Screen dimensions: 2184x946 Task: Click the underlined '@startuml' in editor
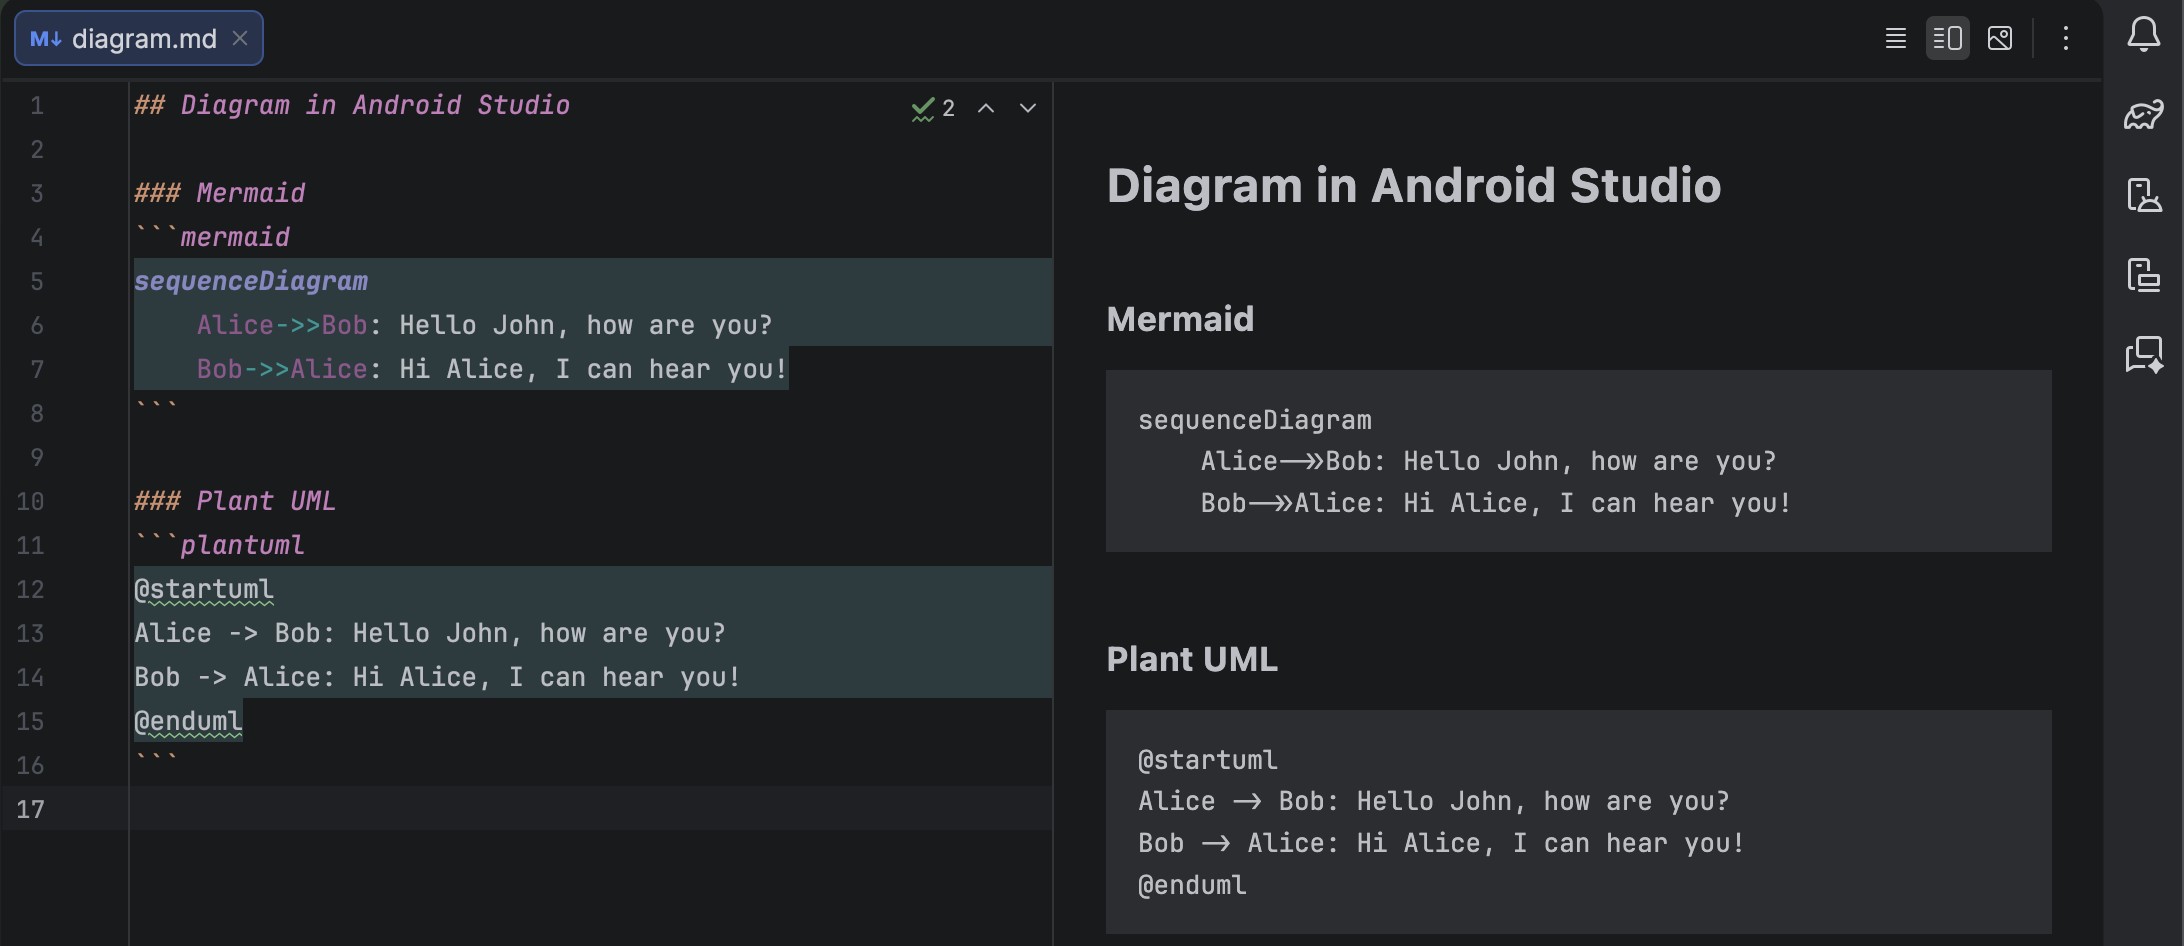(x=204, y=589)
